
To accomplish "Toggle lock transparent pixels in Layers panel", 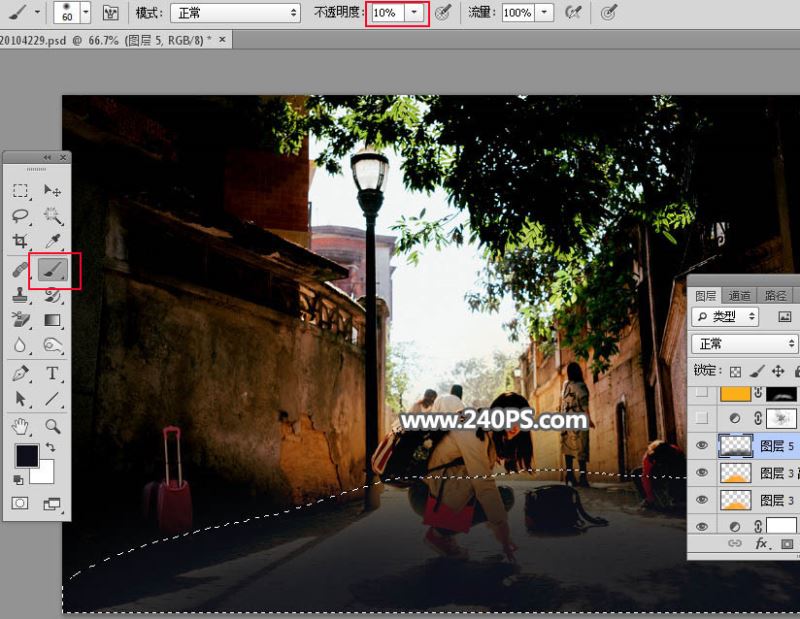I will [x=736, y=370].
